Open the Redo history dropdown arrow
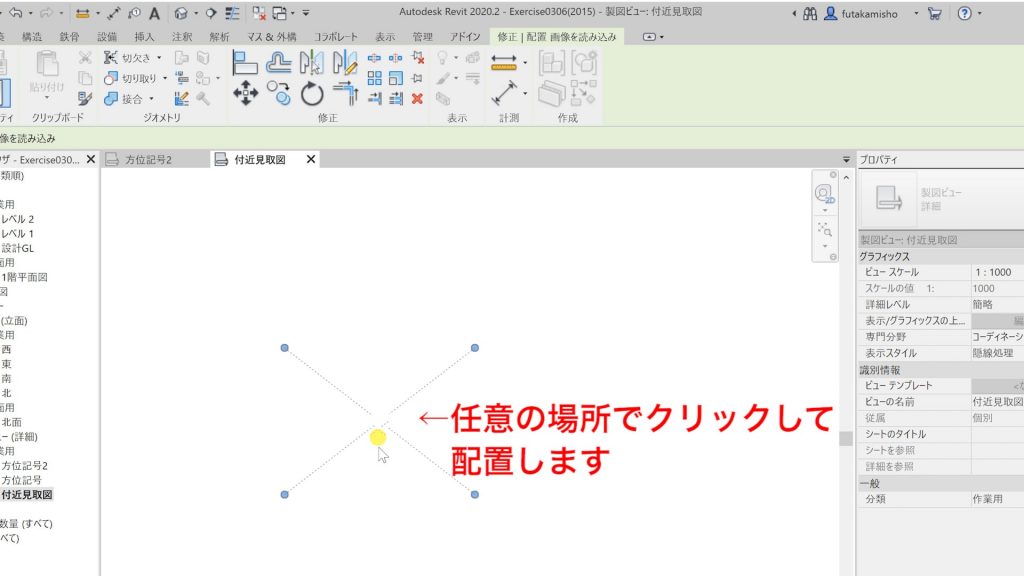Image resolution: width=1024 pixels, height=576 pixels. click(x=62, y=13)
